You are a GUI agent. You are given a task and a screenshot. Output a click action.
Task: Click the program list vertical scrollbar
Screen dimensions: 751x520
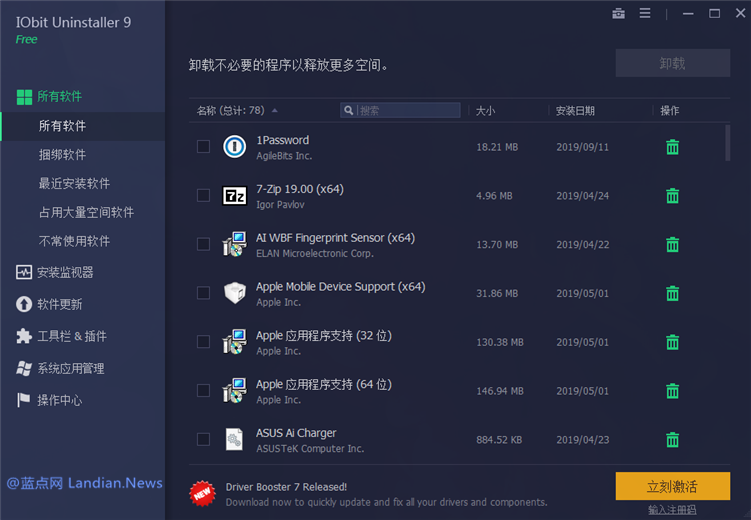point(728,143)
